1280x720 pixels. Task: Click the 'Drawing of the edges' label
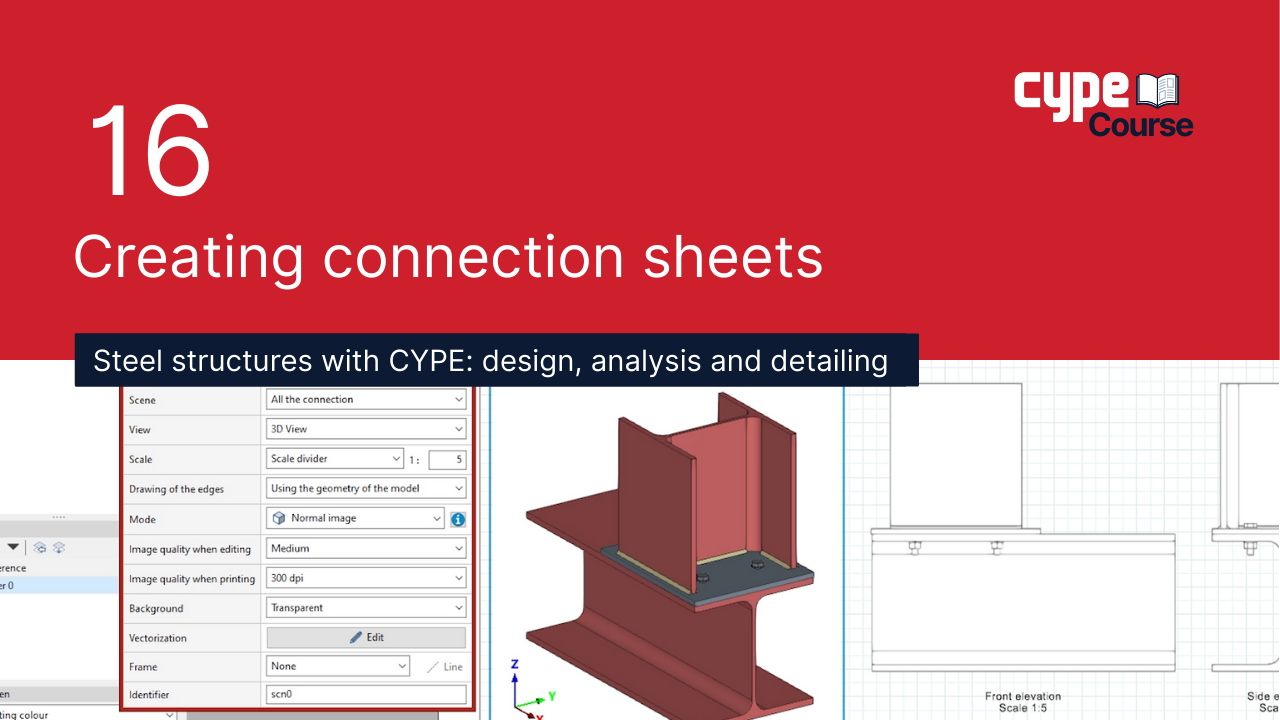[x=177, y=489]
